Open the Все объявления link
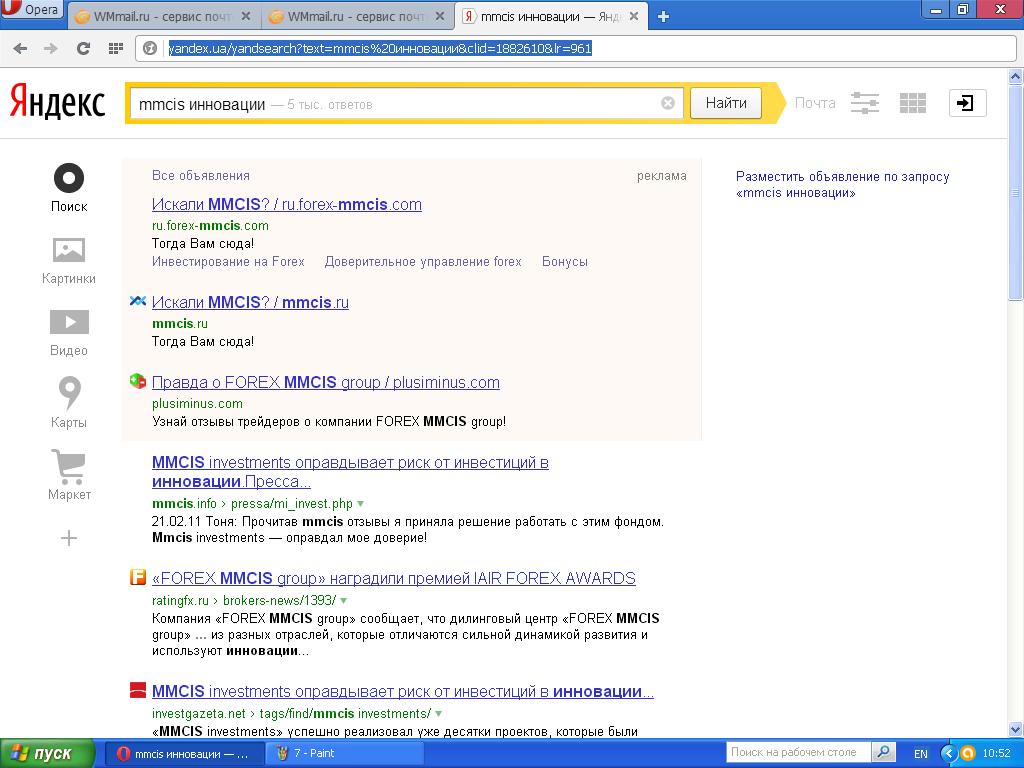This screenshot has height=768, width=1024. [x=200, y=176]
